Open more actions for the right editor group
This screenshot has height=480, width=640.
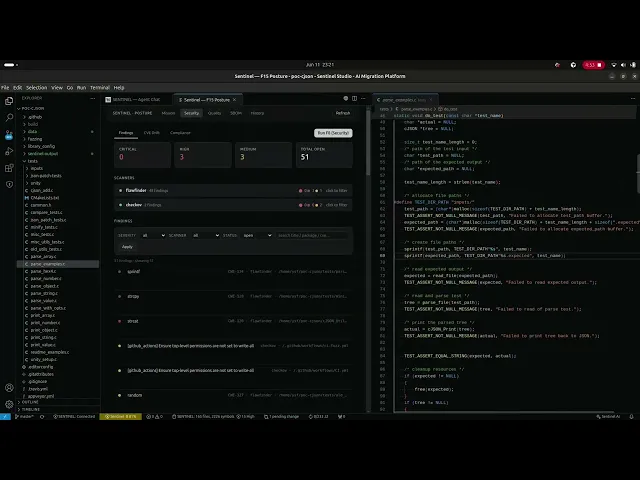[x=633, y=98]
